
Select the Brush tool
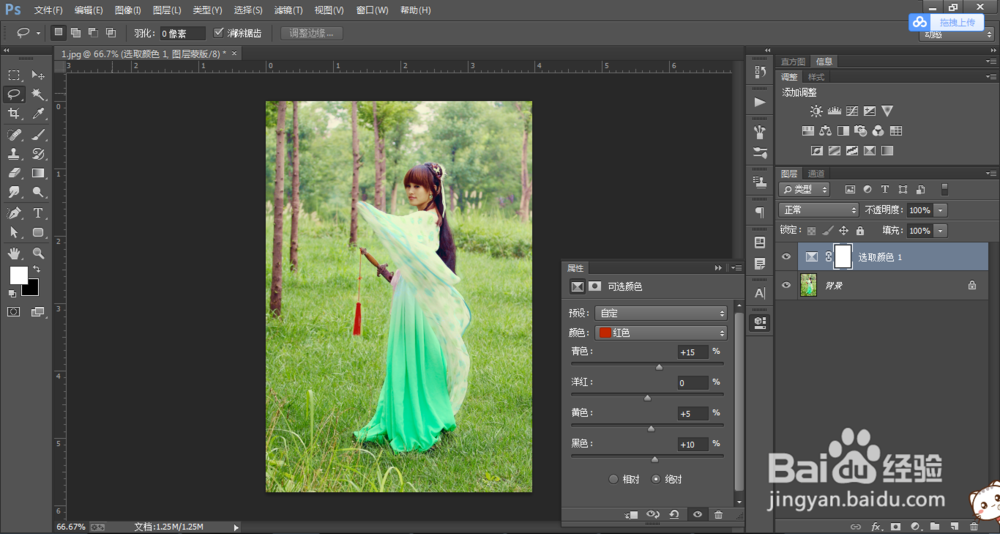(x=38, y=135)
